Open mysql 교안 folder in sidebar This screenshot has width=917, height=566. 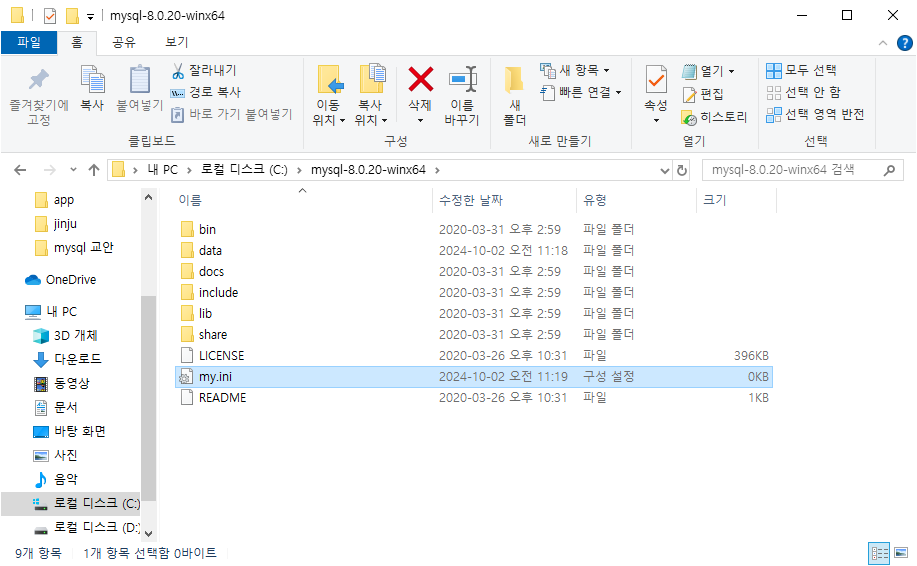click(83, 248)
